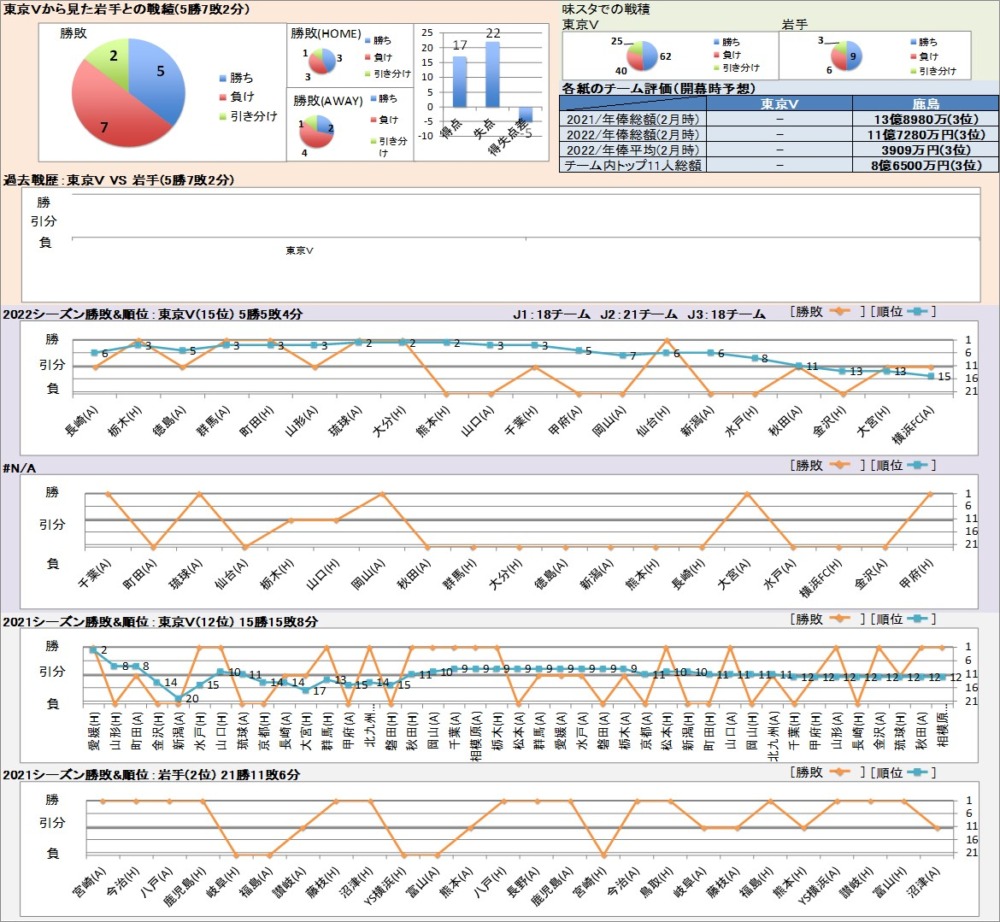Click the 鹿島 column header in the table
The height and width of the screenshot is (922, 1000).
925,103
